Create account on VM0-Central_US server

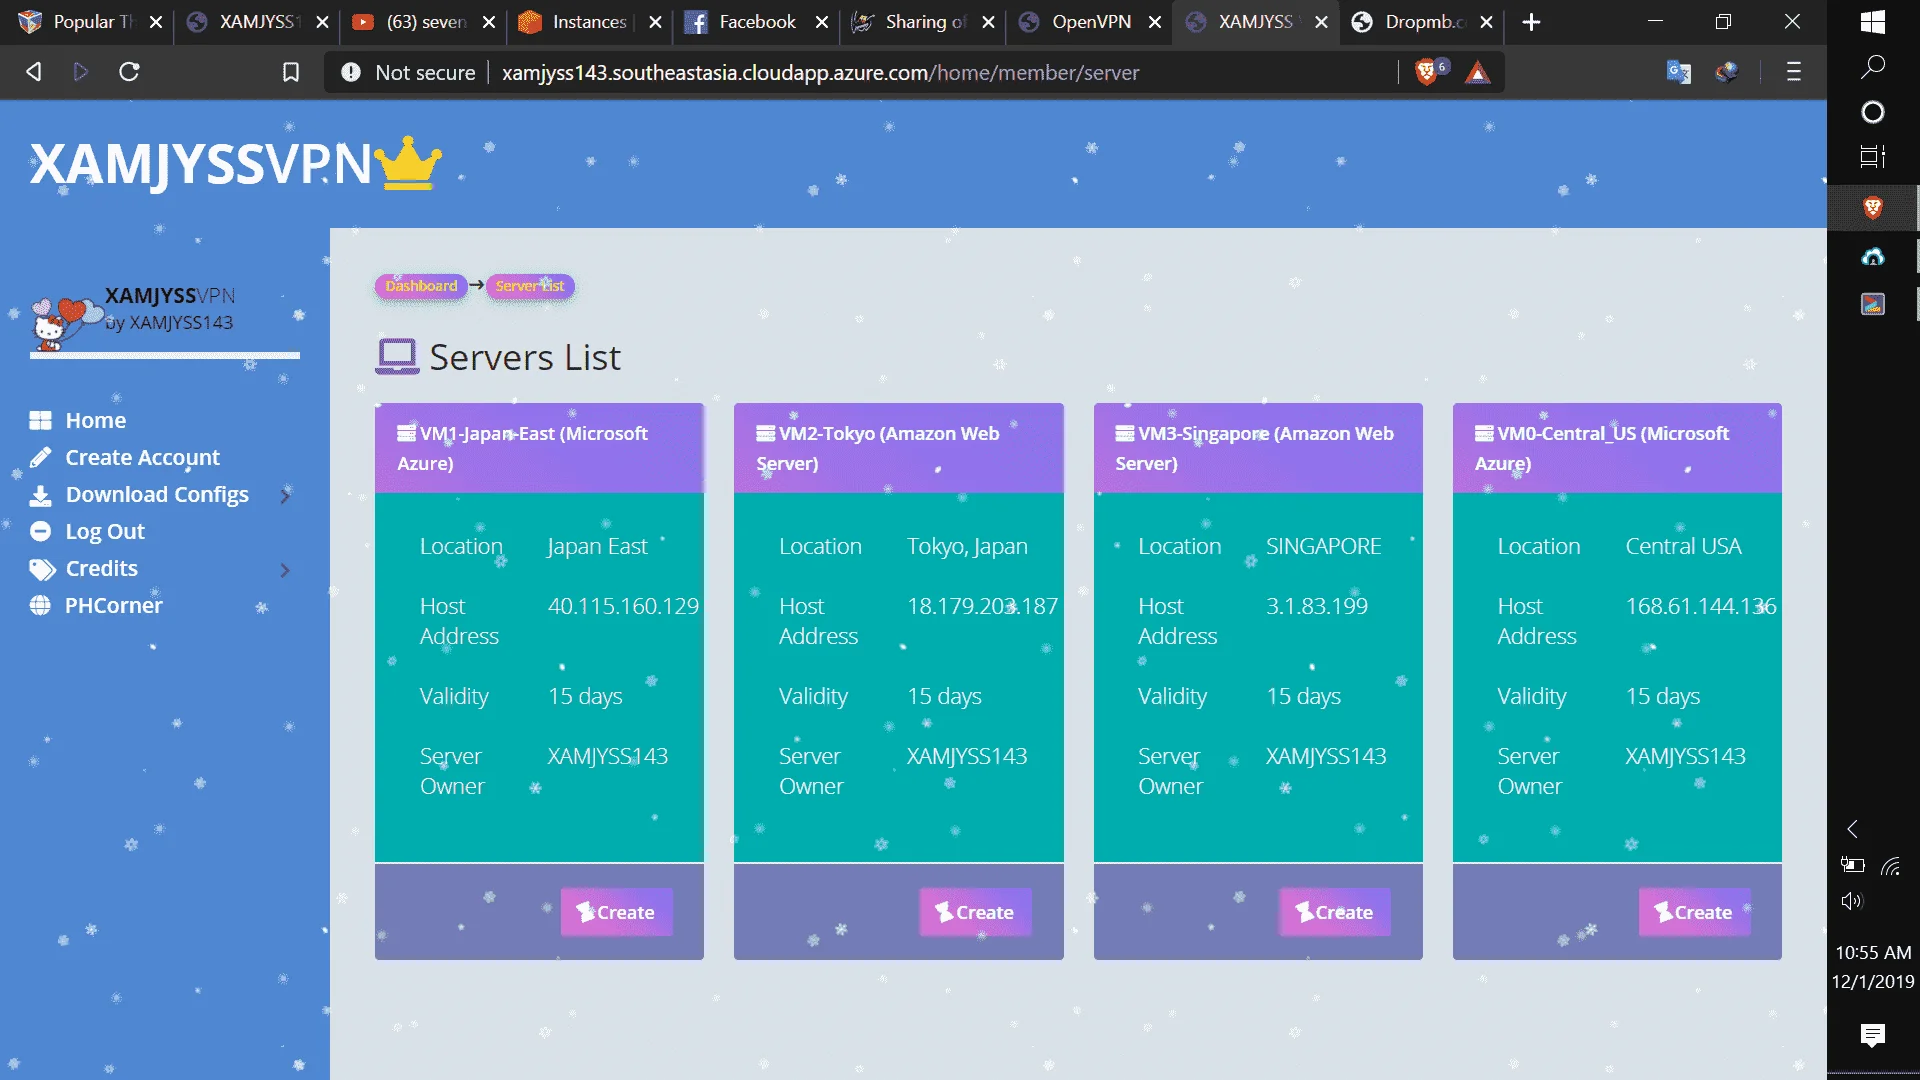1694,912
